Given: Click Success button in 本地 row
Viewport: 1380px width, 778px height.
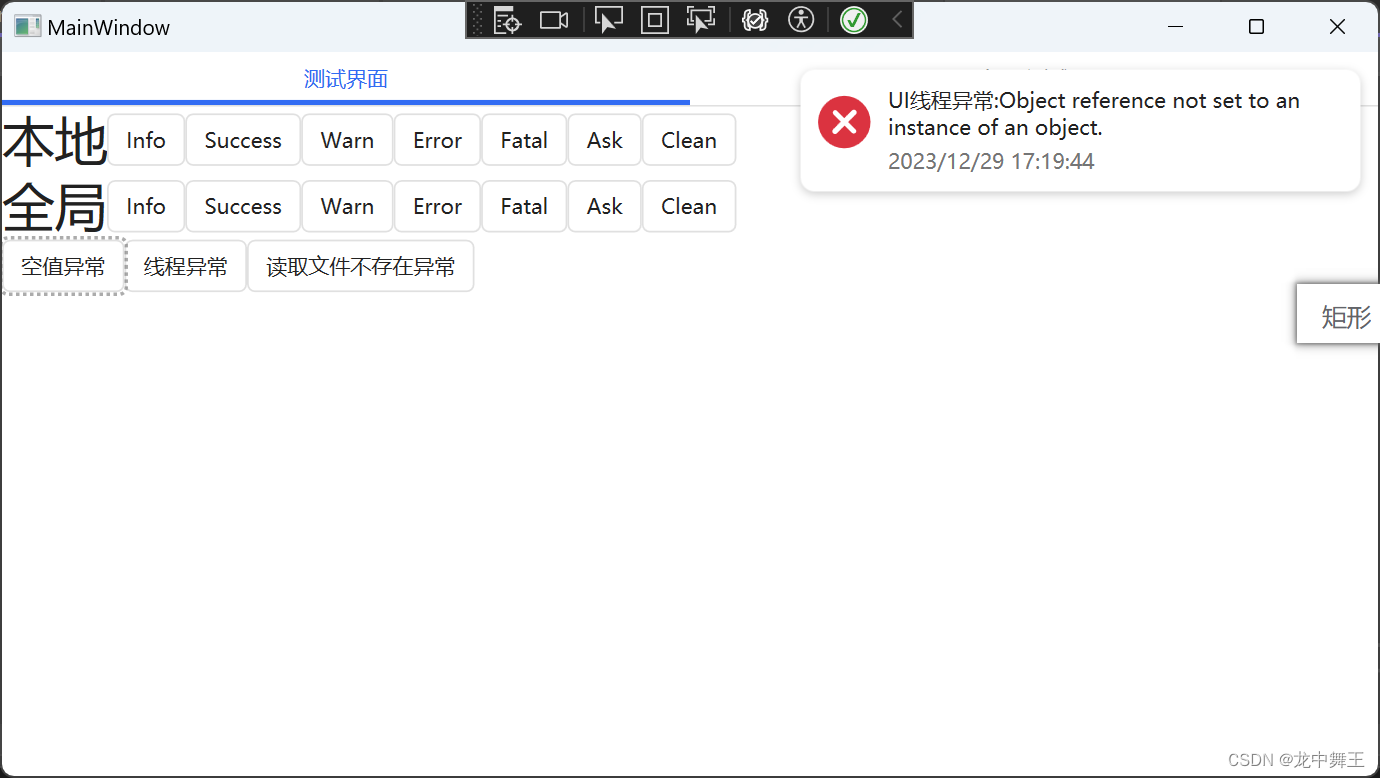Looking at the screenshot, I should (243, 140).
